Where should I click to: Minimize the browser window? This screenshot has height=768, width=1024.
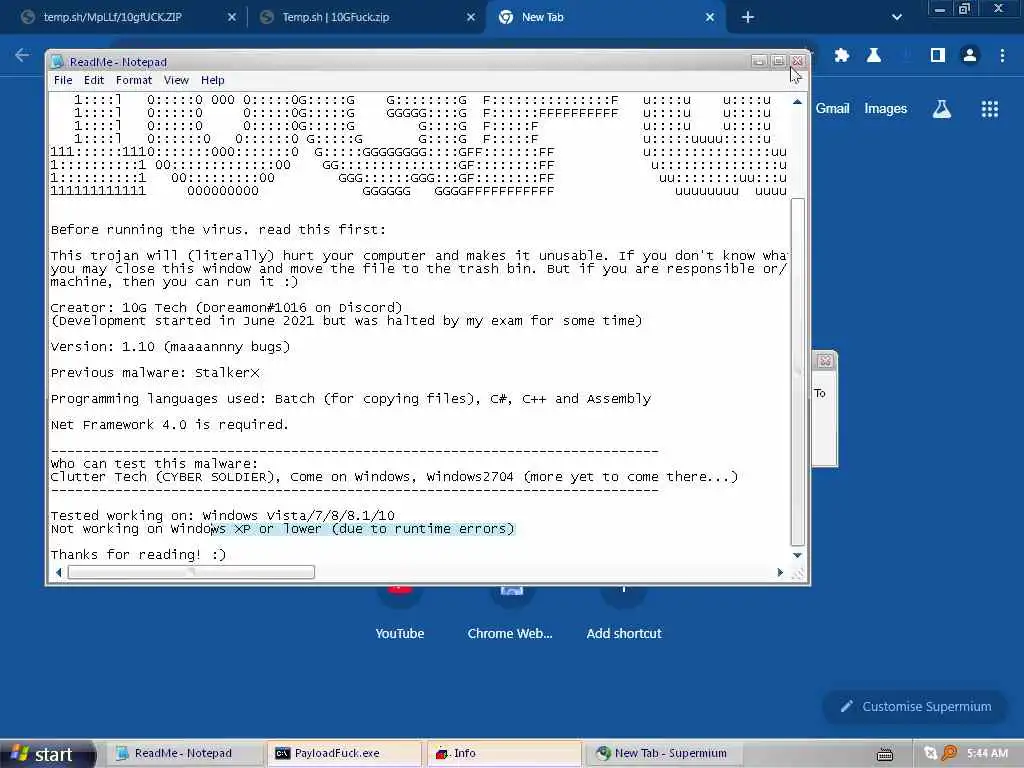pos(940,9)
